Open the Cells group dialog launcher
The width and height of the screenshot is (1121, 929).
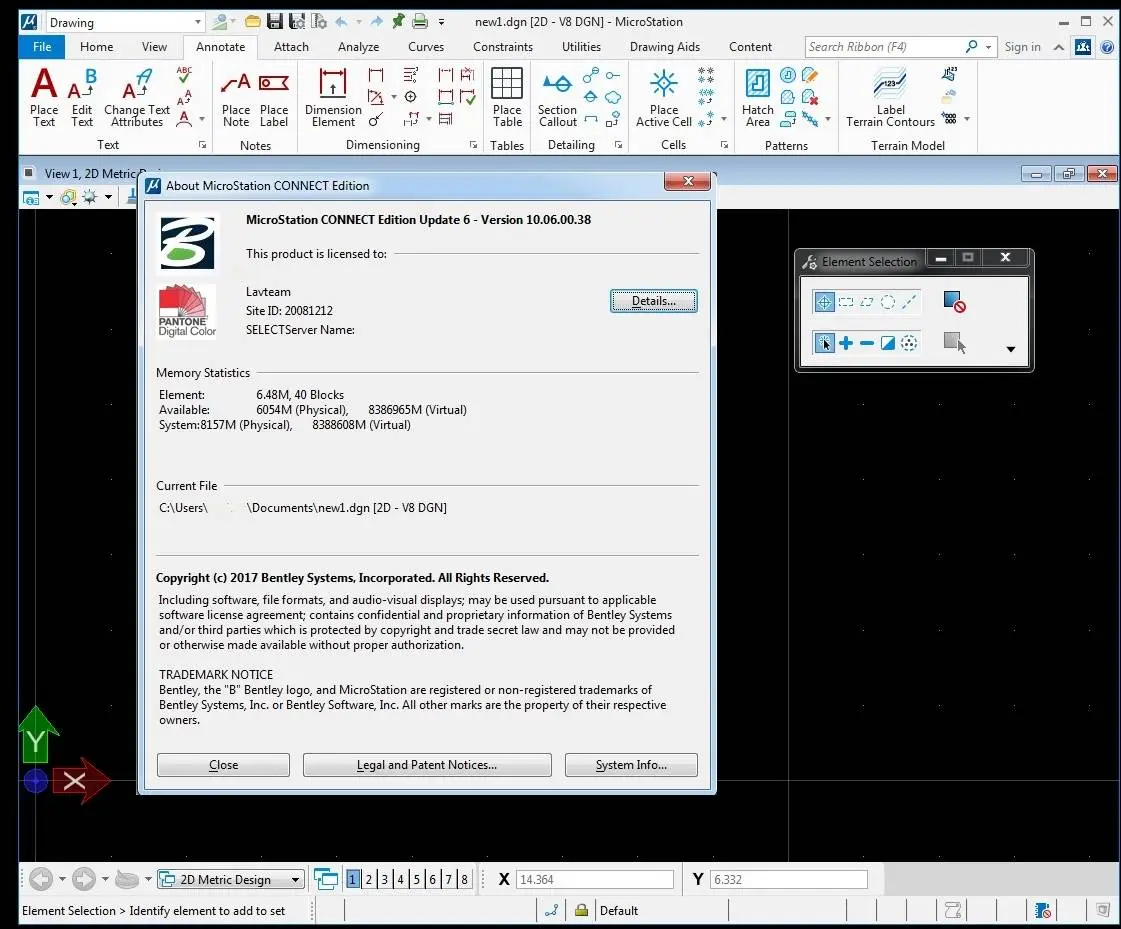click(724, 144)
